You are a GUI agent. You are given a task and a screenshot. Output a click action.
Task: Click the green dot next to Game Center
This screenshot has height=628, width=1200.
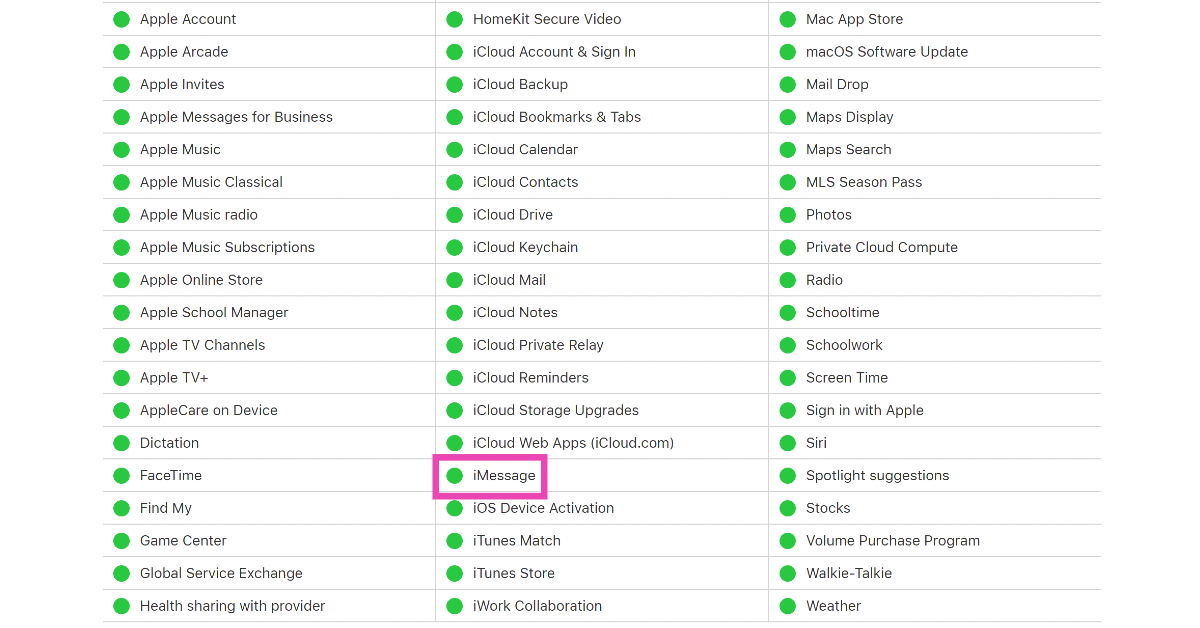(121, 541)
